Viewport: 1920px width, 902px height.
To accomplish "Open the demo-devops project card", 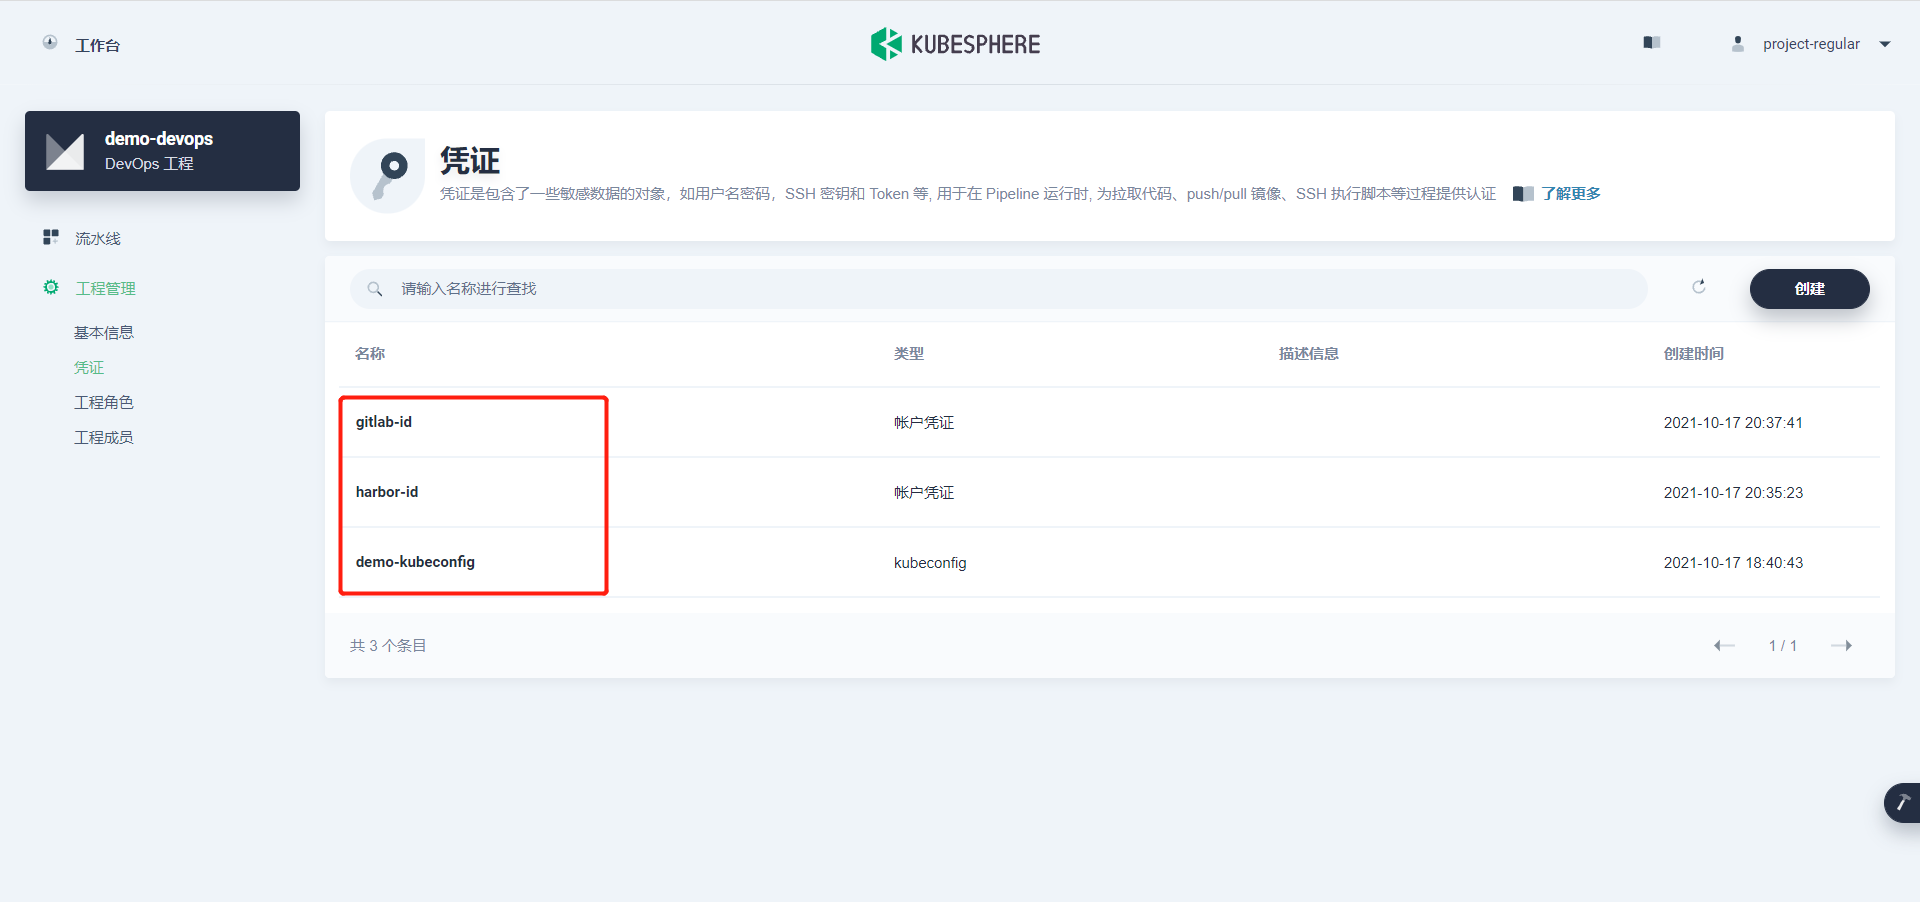I will [x=162, y=151].
